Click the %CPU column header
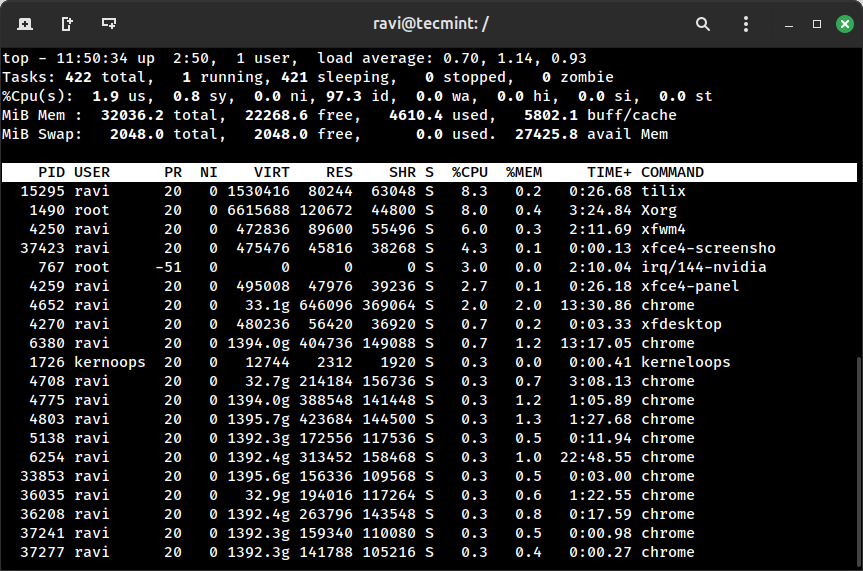The width and height of the screenshot is (863, 571). (469, 172)
